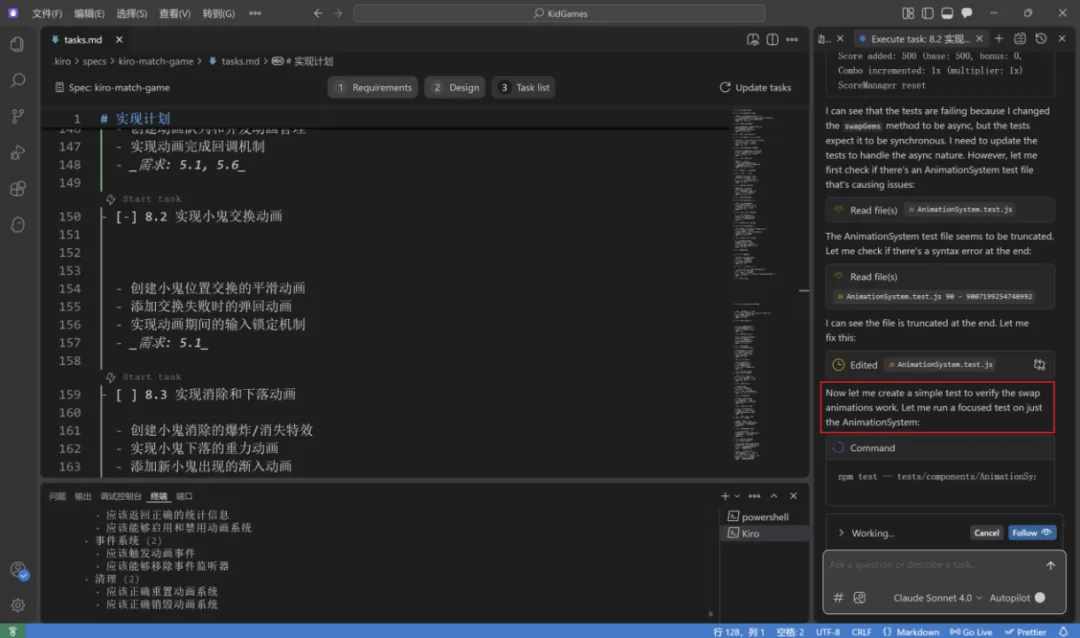Click the Task list spec step button
The width and height of the screenshot is (1080, 638).
click(x=524, y=88)
